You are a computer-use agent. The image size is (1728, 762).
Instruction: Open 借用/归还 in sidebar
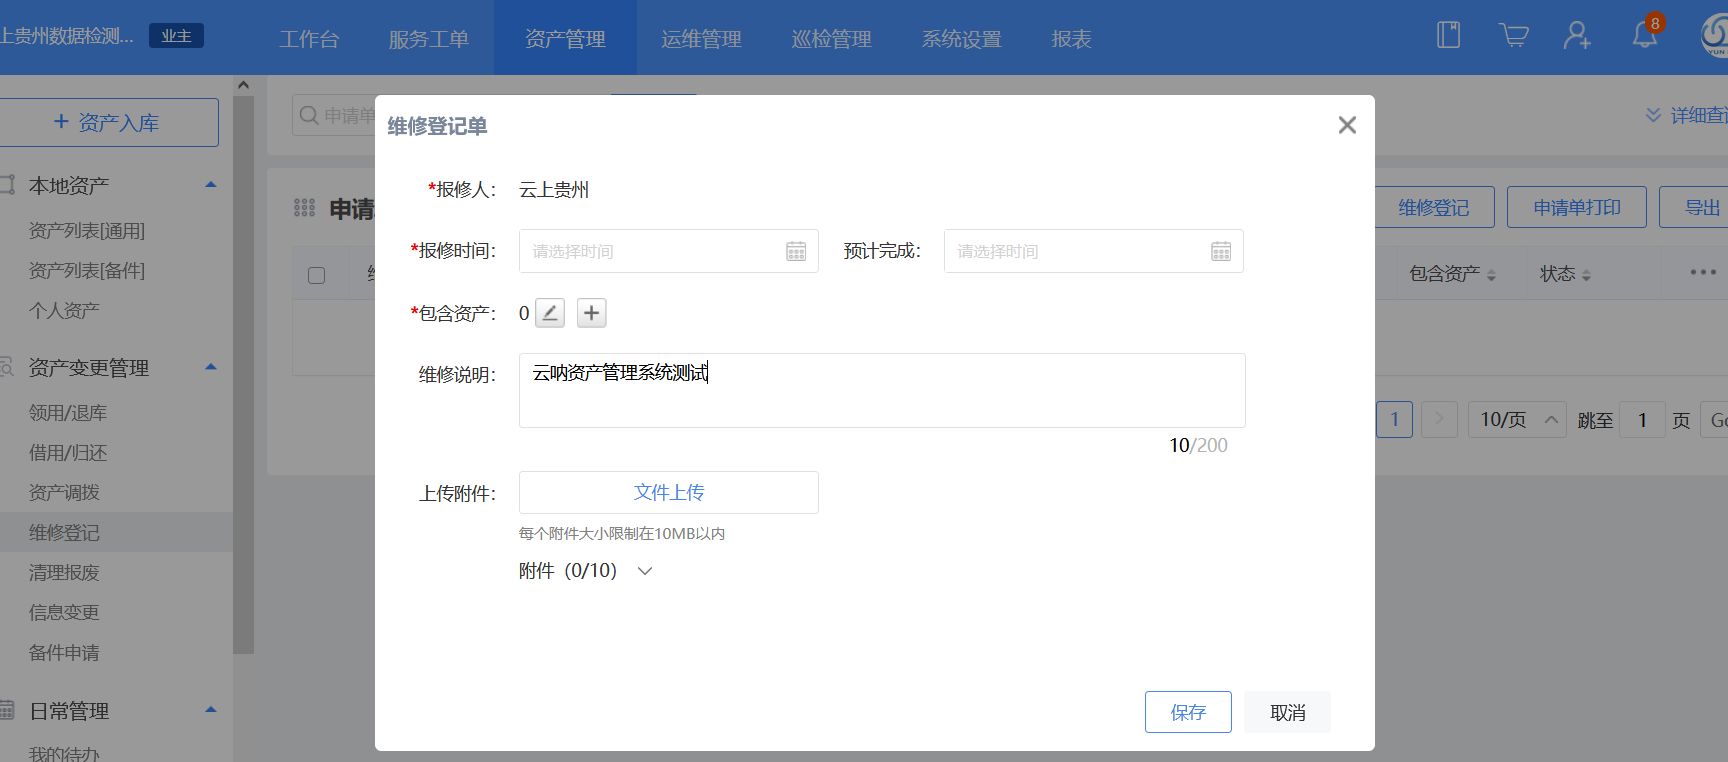click(x=68, y=453)
